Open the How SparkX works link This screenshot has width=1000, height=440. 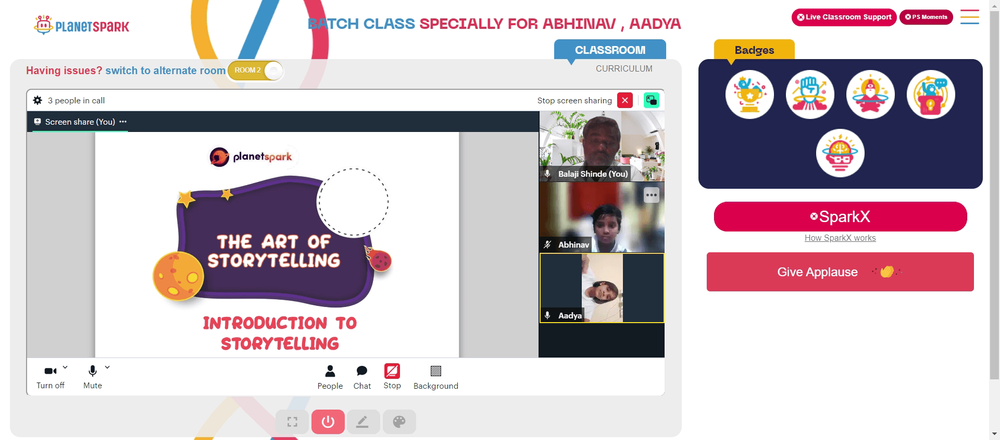(840, 238)
